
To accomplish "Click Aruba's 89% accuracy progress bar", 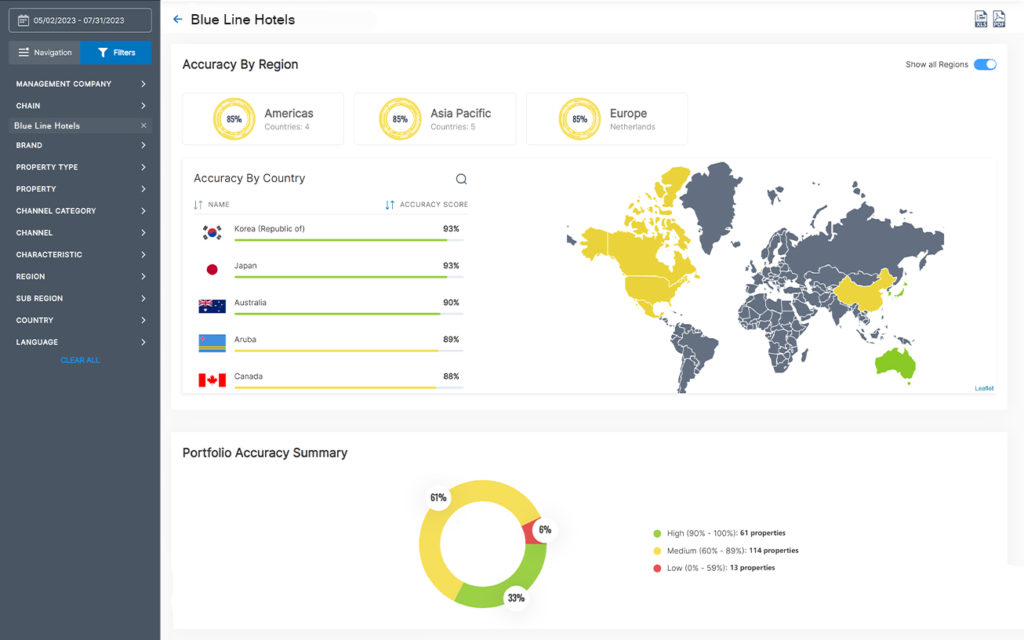I will (x=349, y=351).
